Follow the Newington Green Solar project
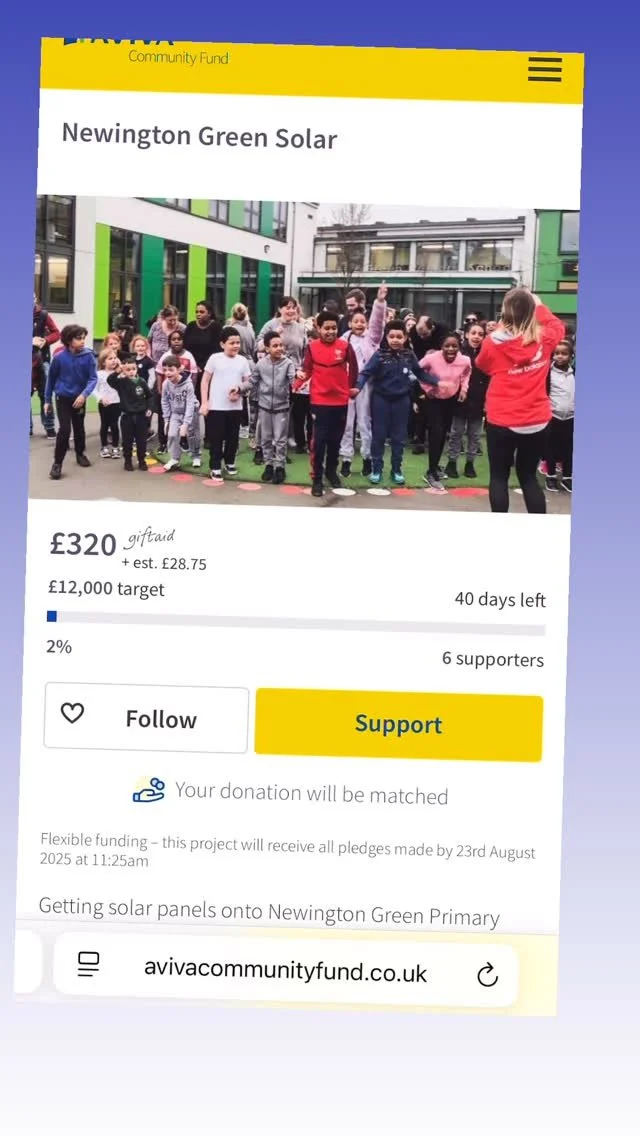The image size is (640, 1136). (146, 717)
